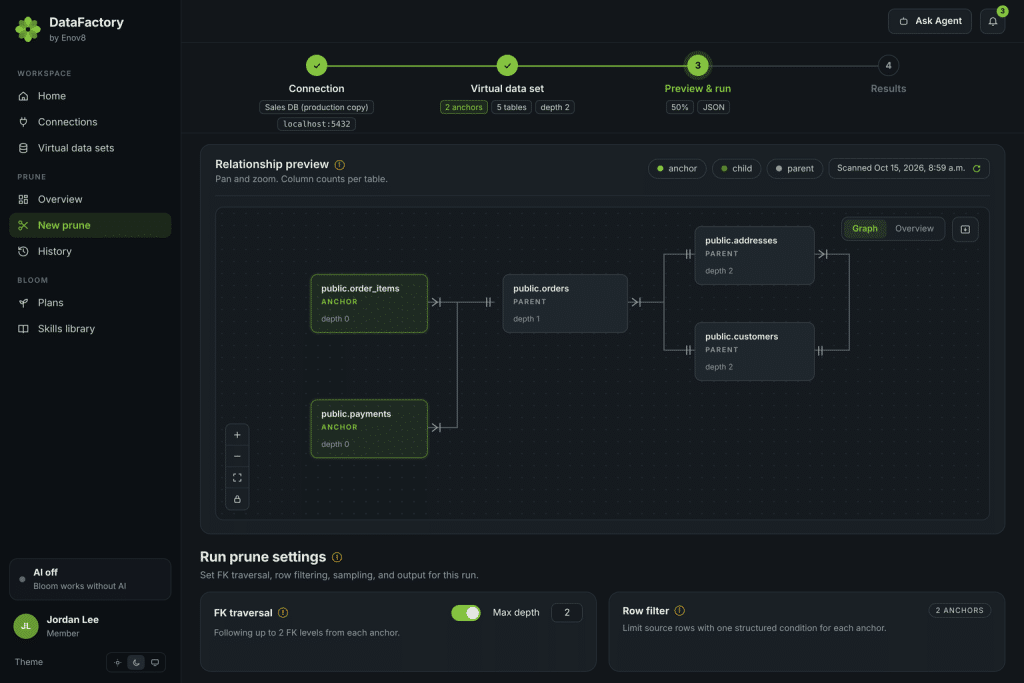Switch to the Overview graph tab
Viewport: 1024px width, 683px height.
(x=914, y=229)
